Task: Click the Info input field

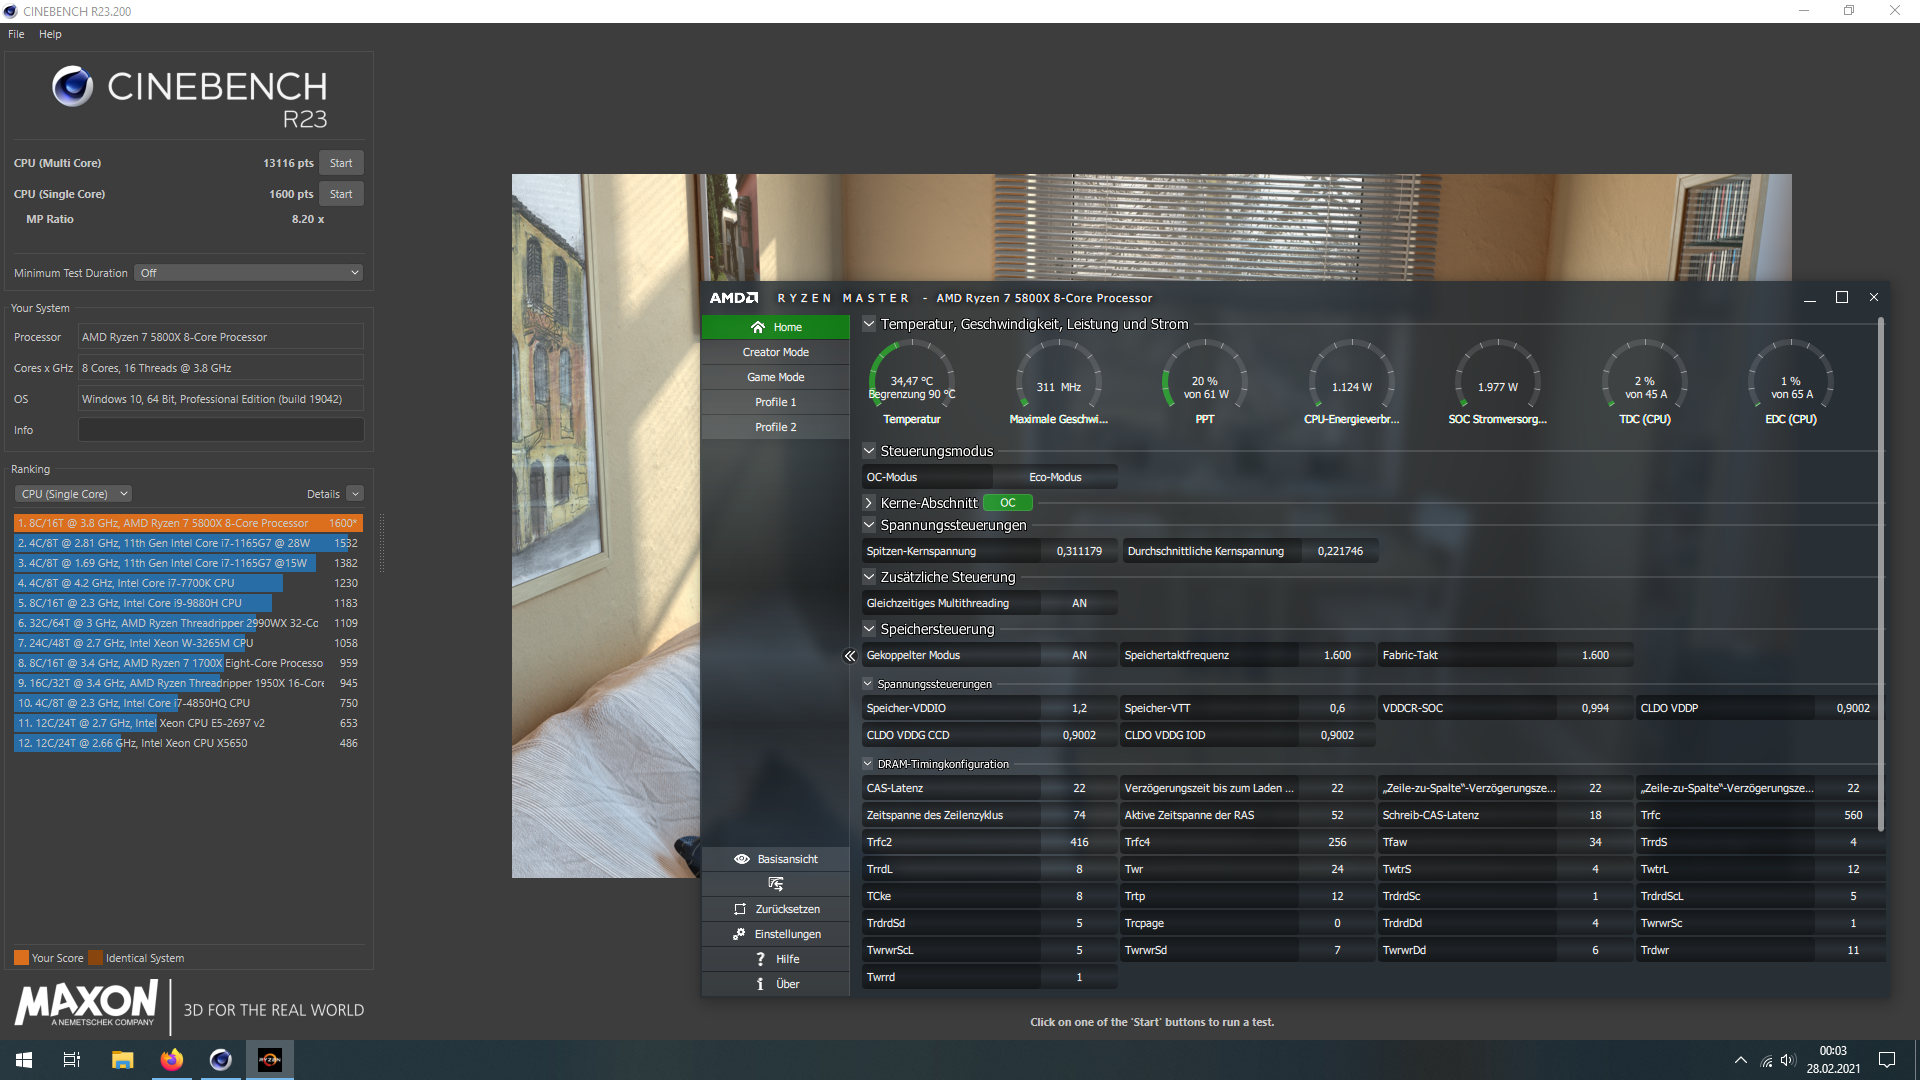Action: [221, 430]
